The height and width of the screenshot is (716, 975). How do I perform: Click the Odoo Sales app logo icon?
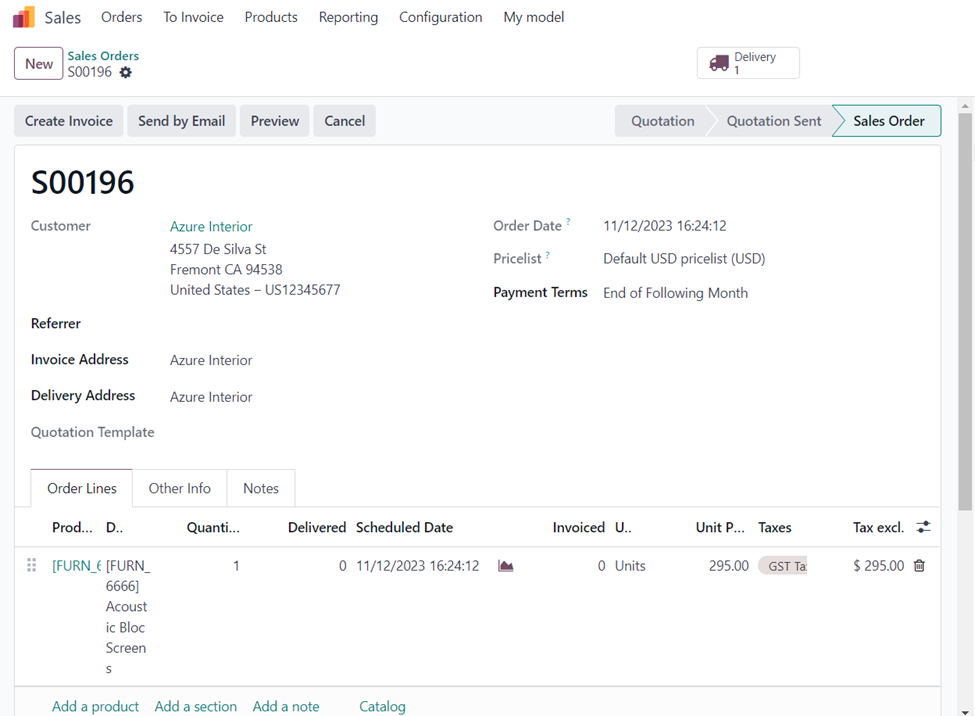tap(23, 17)
